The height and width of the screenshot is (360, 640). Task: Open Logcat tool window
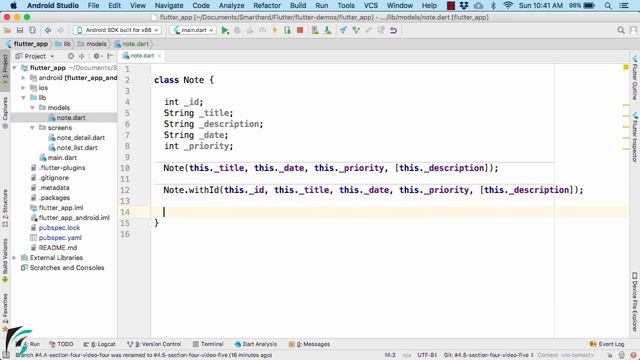99,344
